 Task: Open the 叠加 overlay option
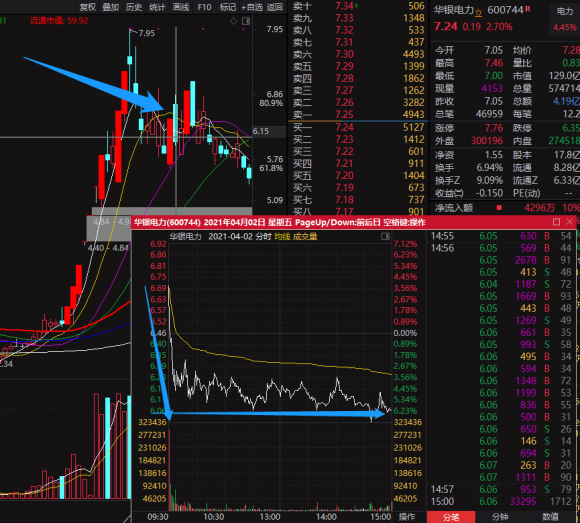(111, 7)
